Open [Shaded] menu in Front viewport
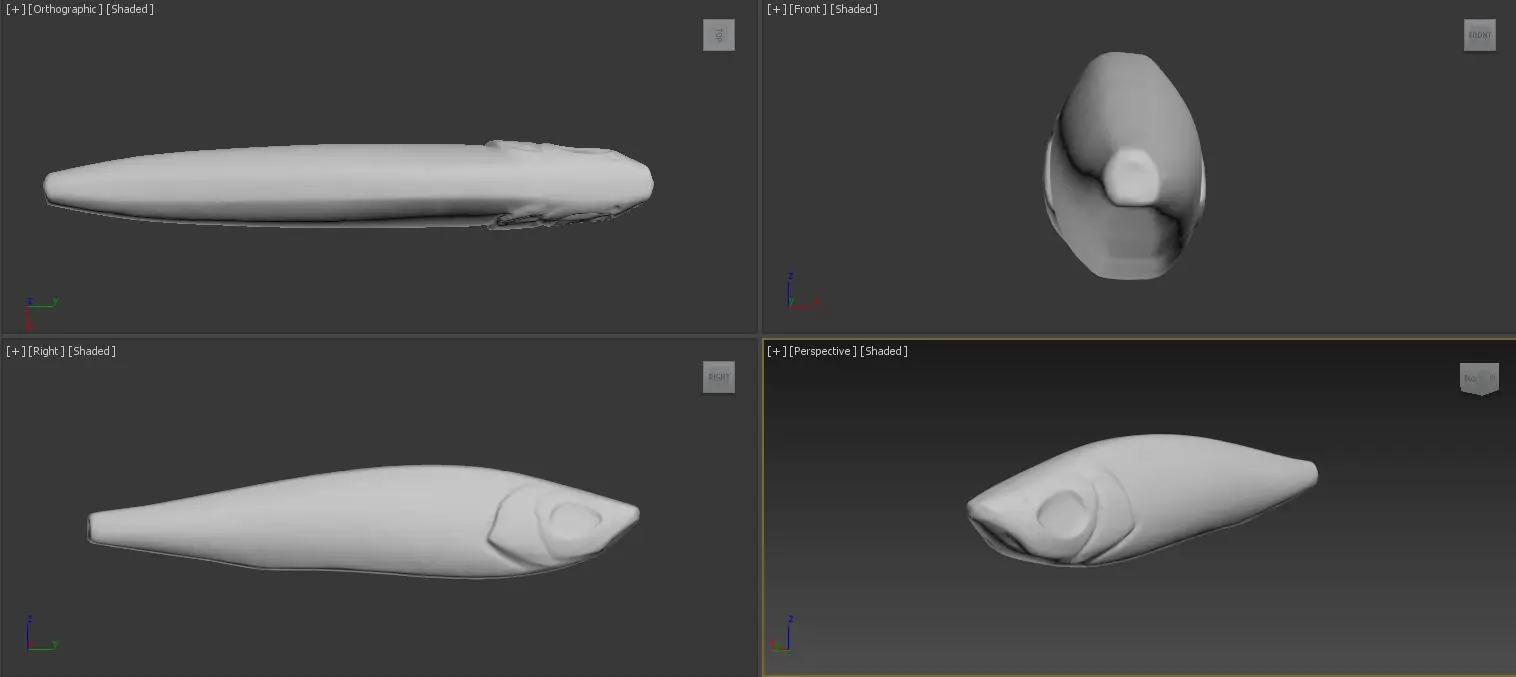Screen dimensions: 1516x677 [855, 9]
